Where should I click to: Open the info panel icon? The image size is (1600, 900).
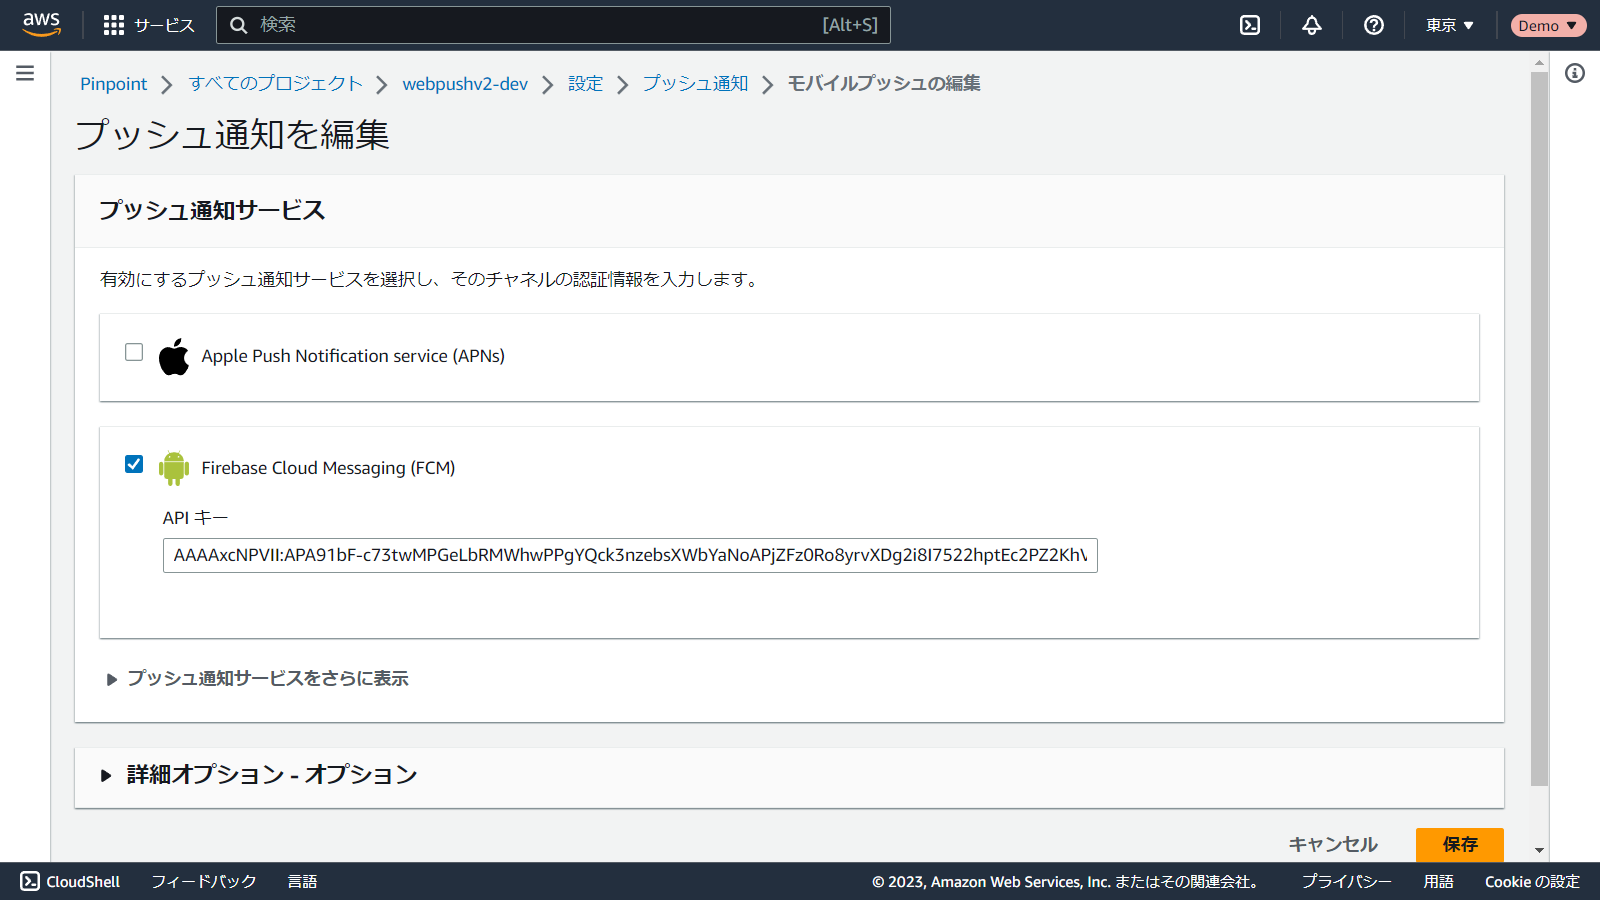click(x=1575, y=73)
